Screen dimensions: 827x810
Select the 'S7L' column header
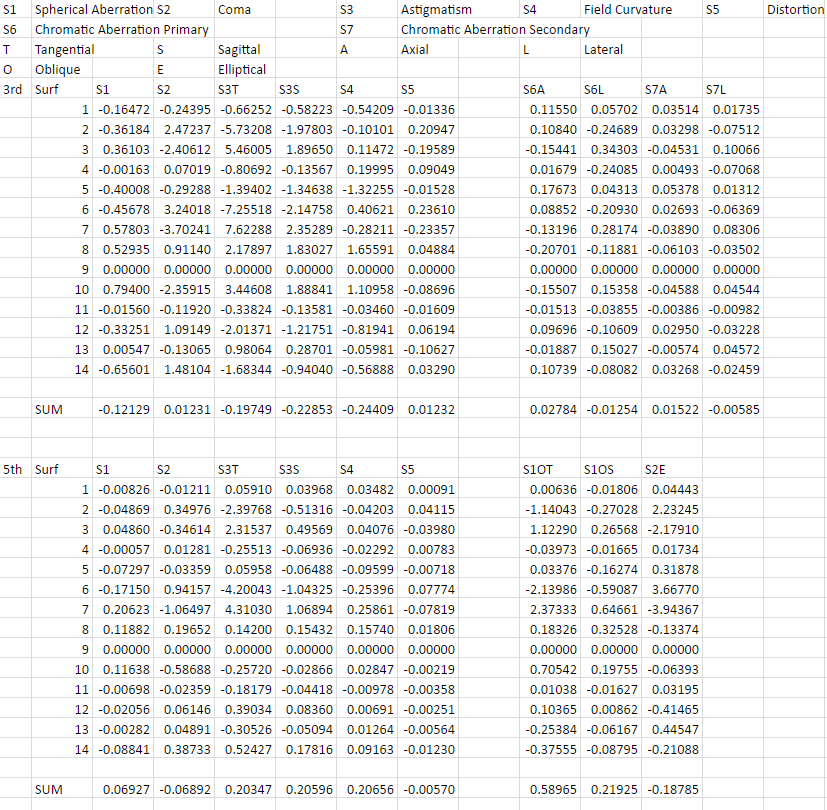coord(733,90)
